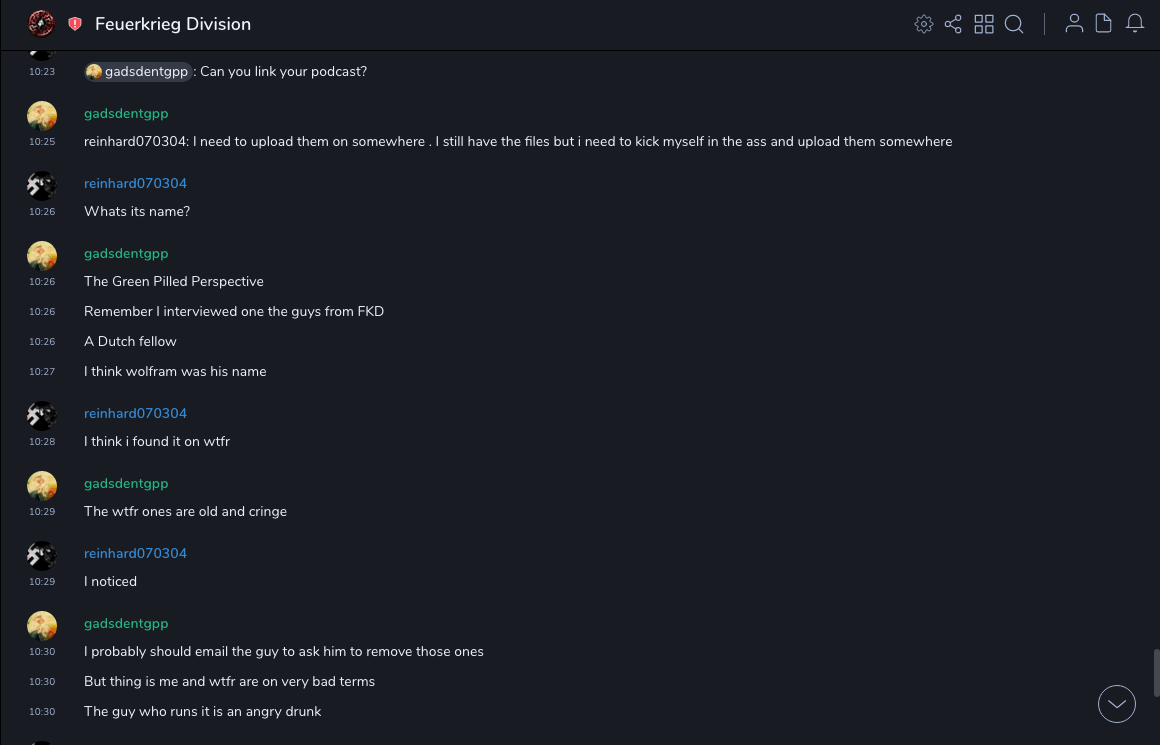Click the channel title in header
The image size is (1160, 745).
[173, 24]
